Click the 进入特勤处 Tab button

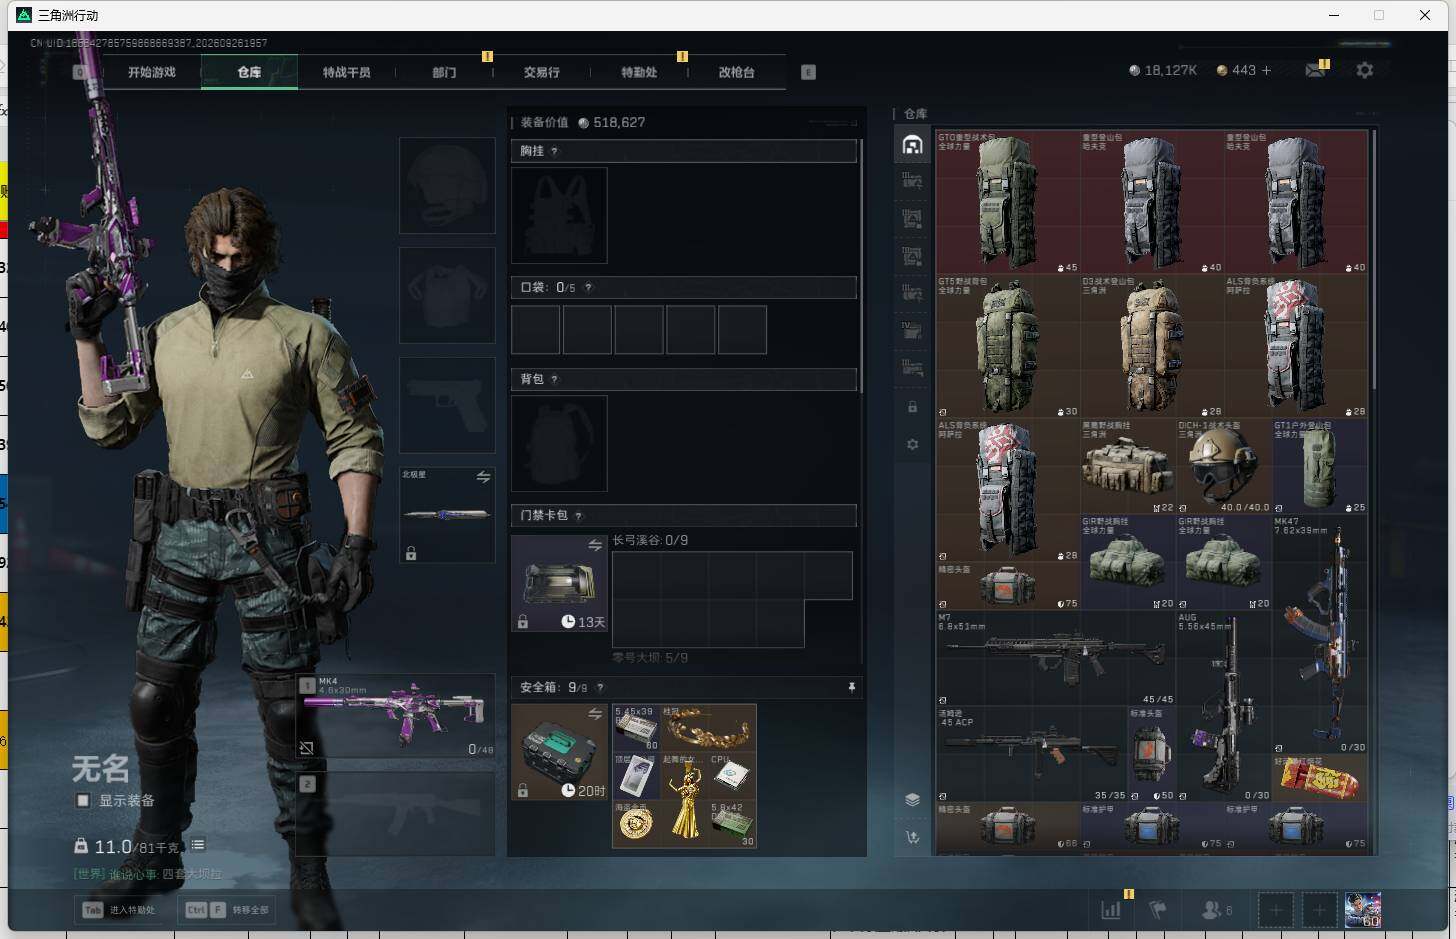(121, 909)
